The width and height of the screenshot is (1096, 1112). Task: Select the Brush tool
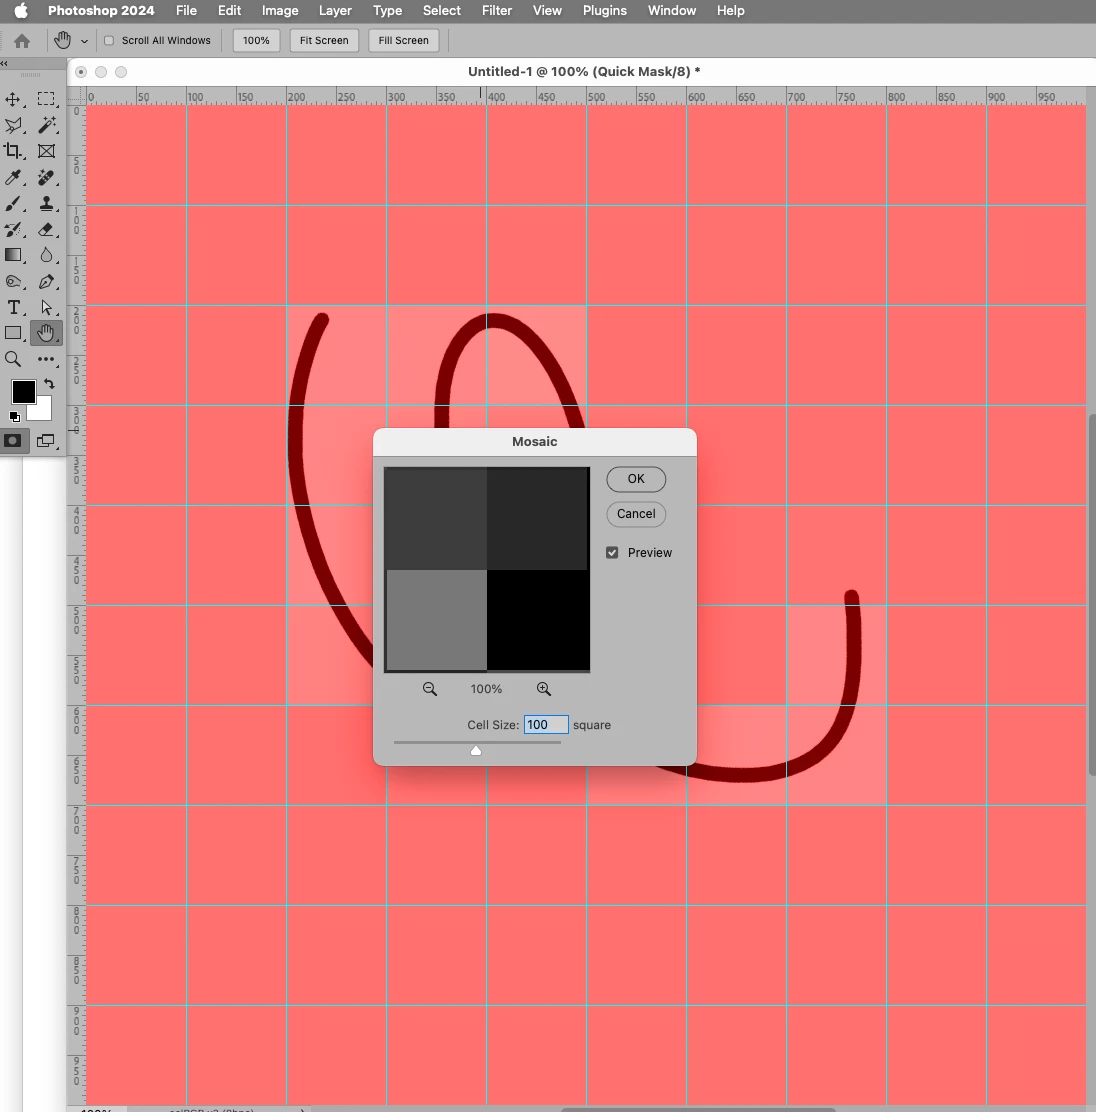tap(13, 204)
